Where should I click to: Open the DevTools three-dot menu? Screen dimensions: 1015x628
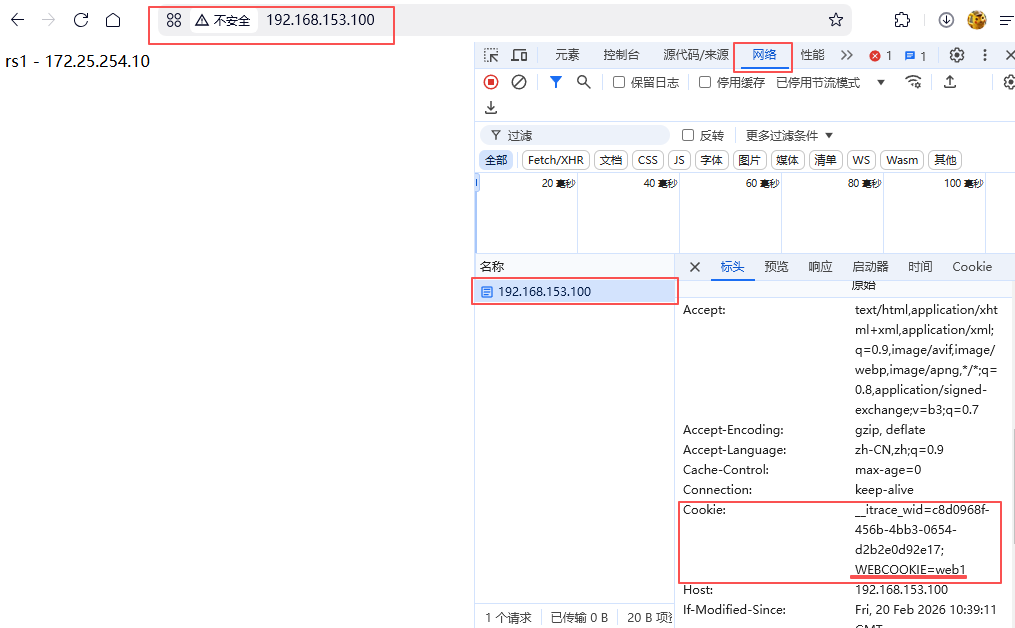(x=985, y=56)
